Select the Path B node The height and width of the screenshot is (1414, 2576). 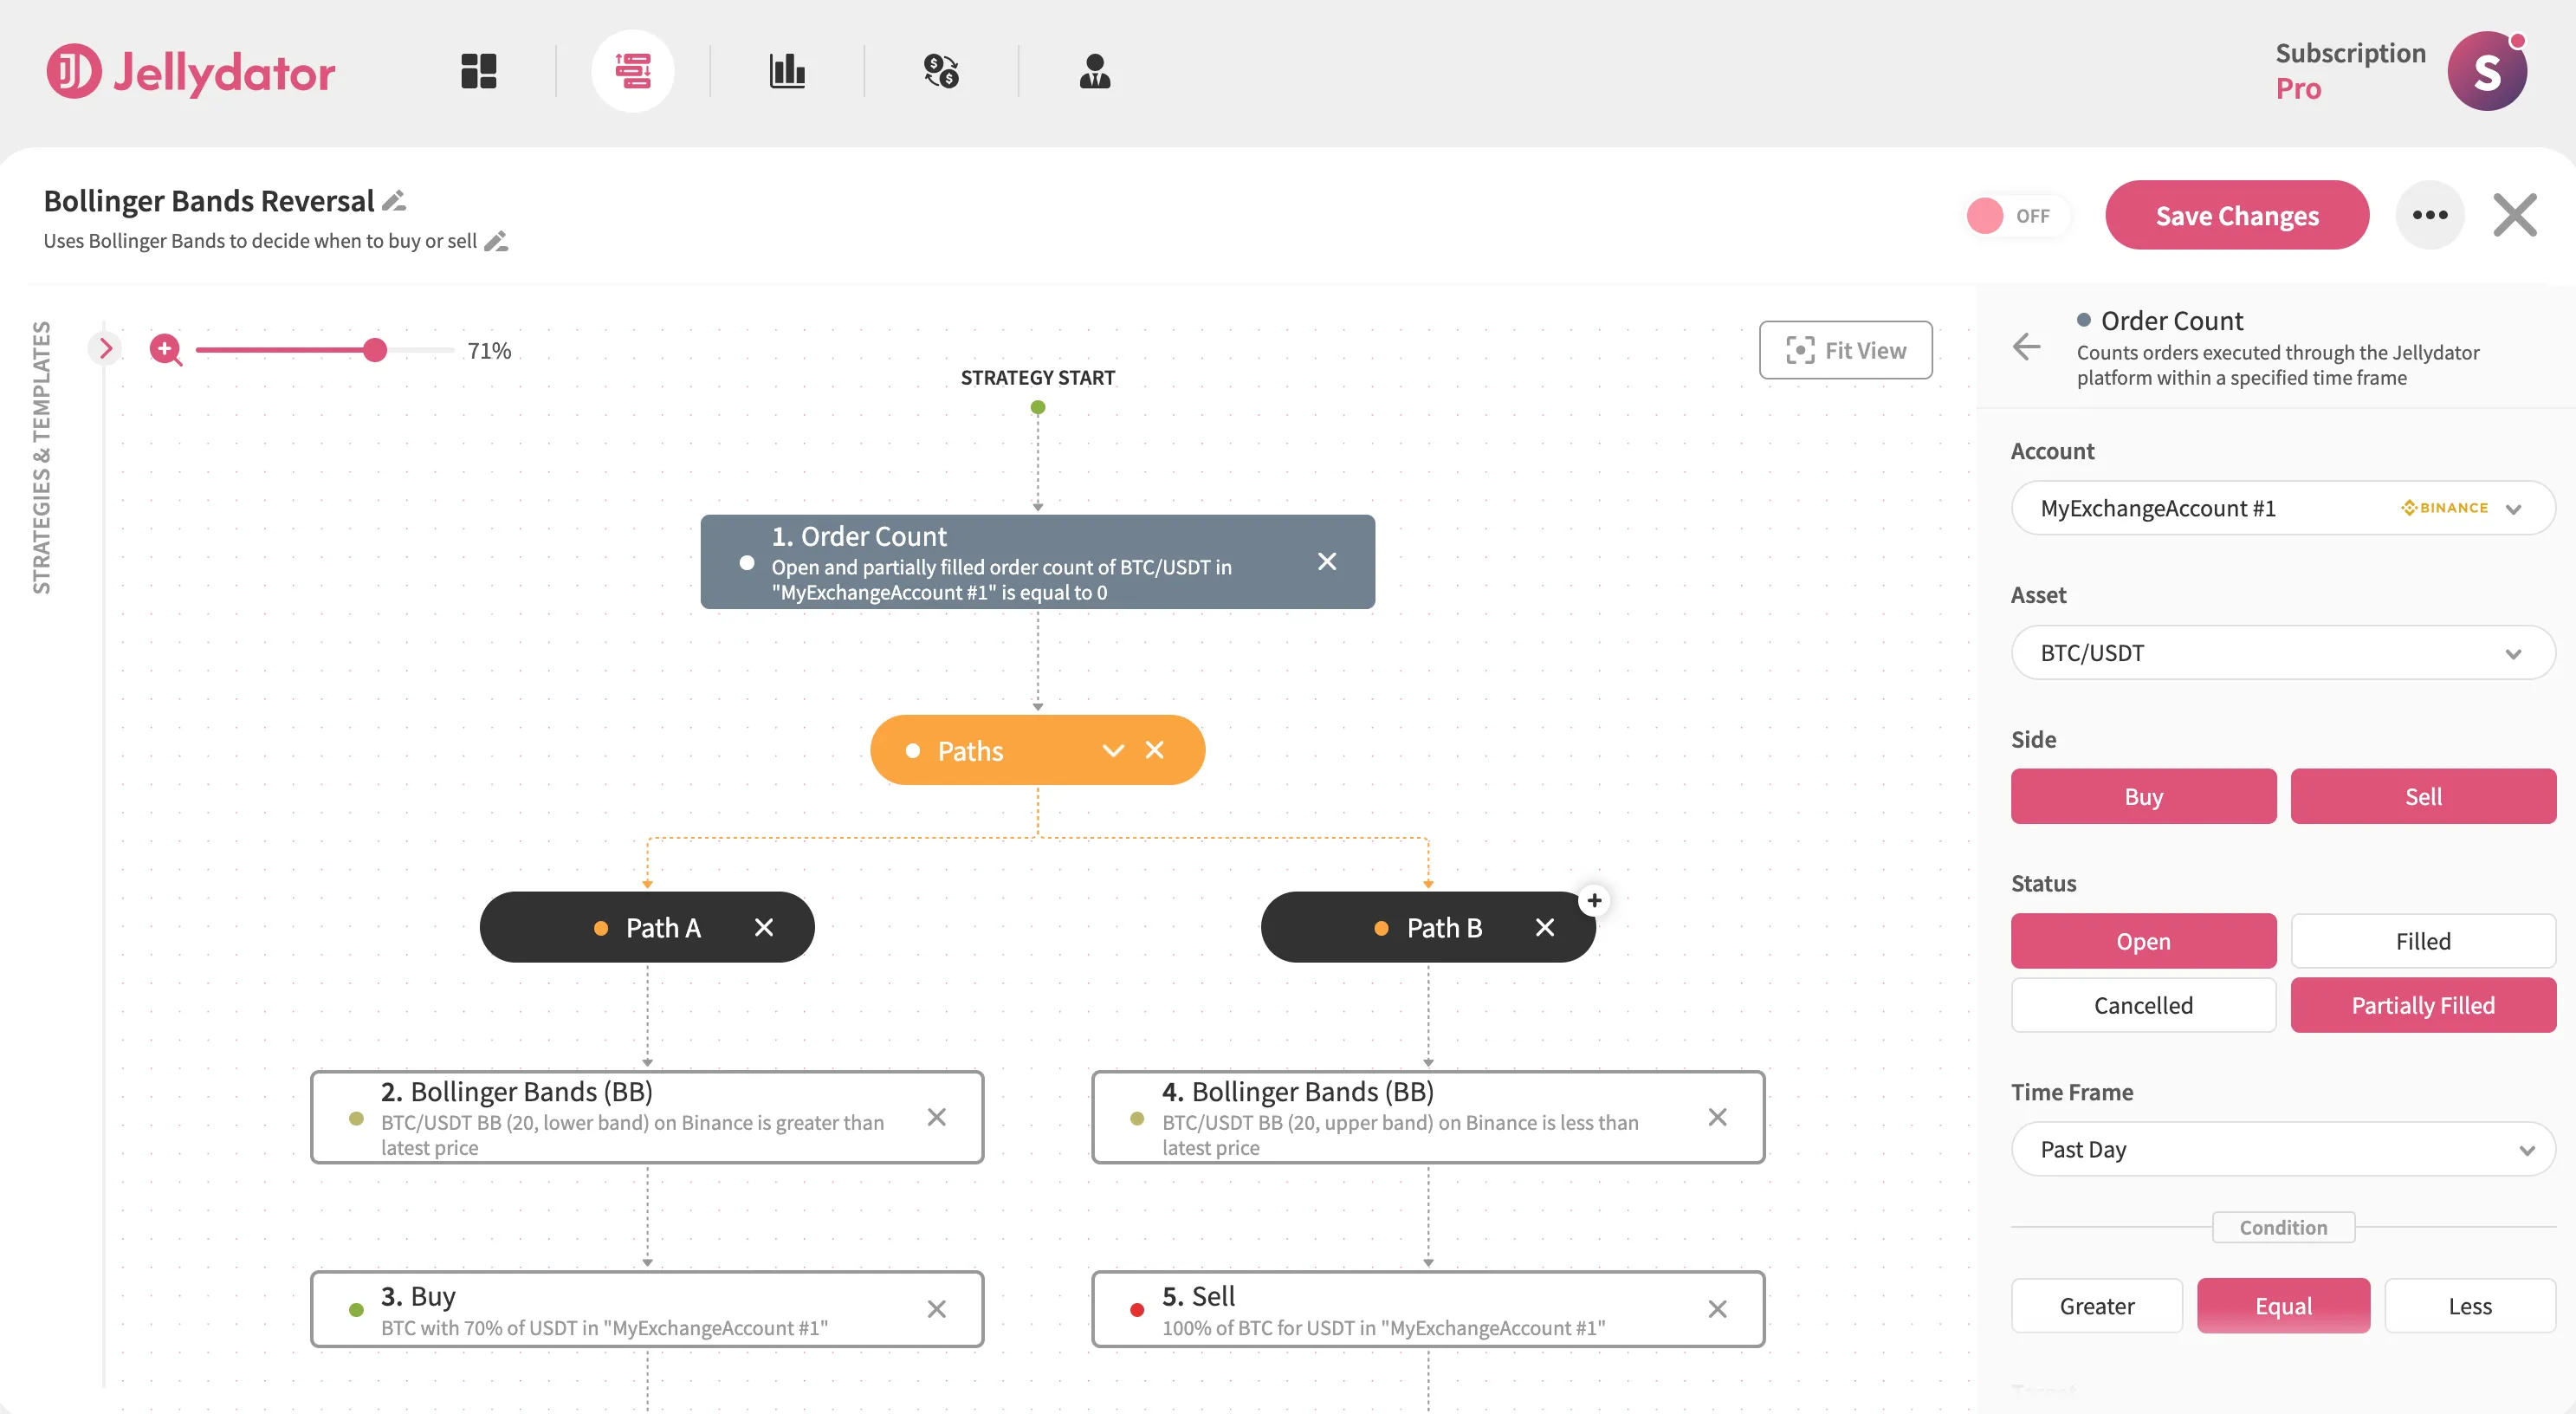coord(1428,927)
